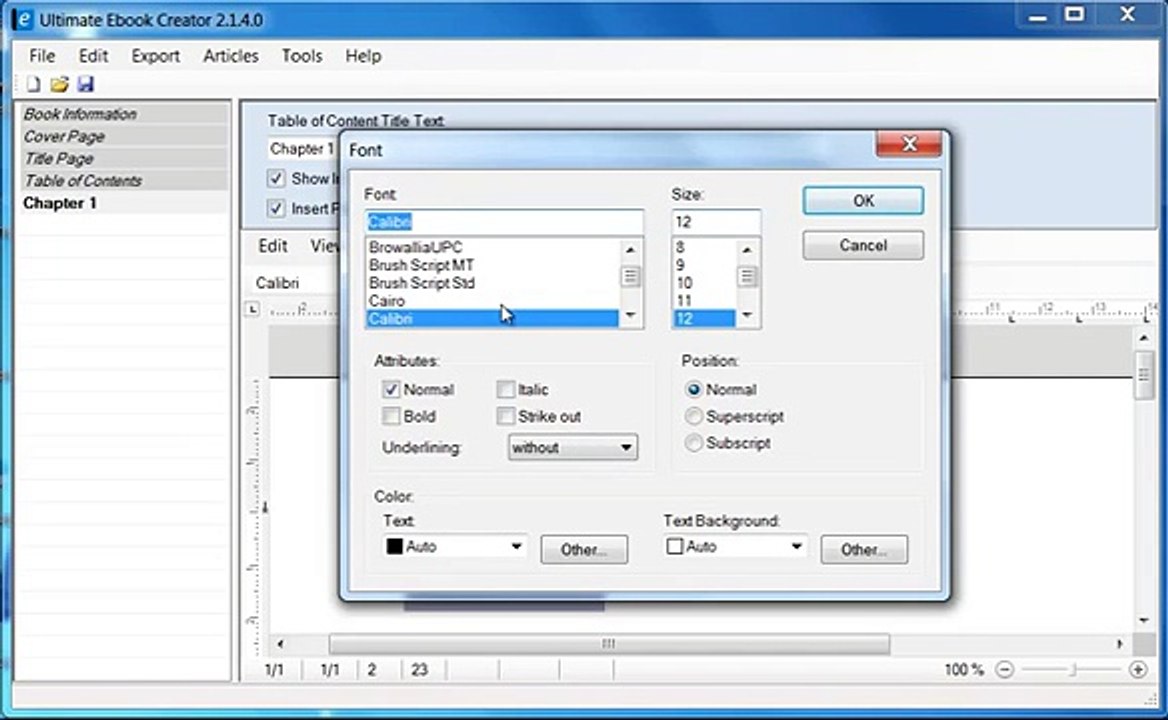
Task: Select Brush Script Std in the font list
Action: point(492,283)
